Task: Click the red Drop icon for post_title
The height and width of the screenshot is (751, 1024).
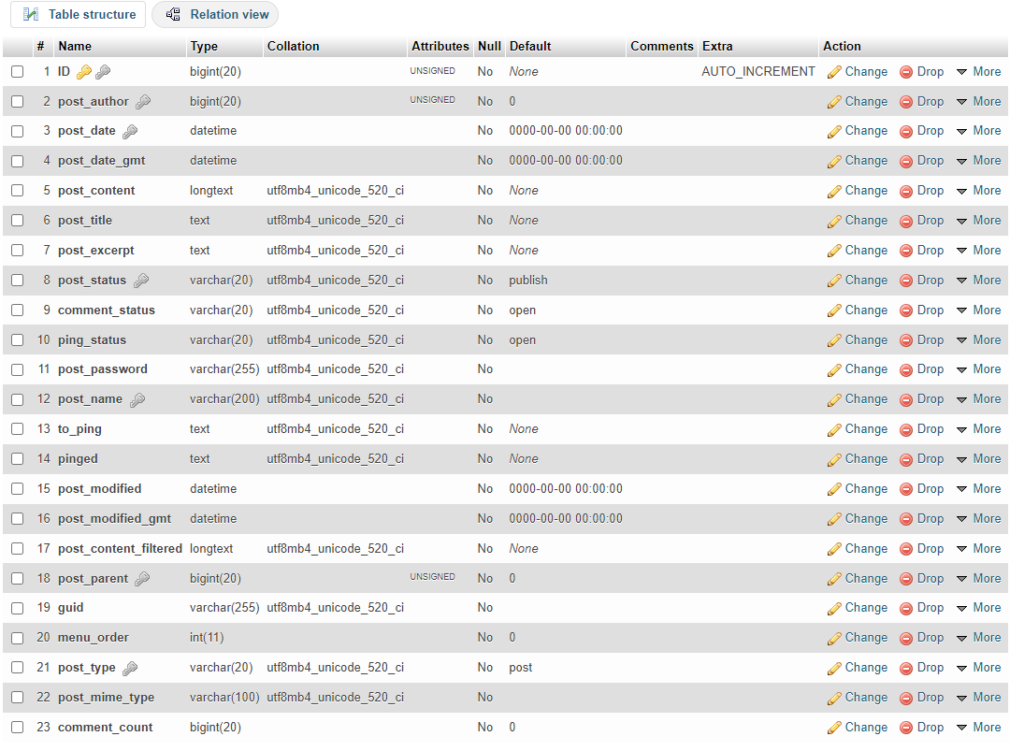Action: point(906,221)
